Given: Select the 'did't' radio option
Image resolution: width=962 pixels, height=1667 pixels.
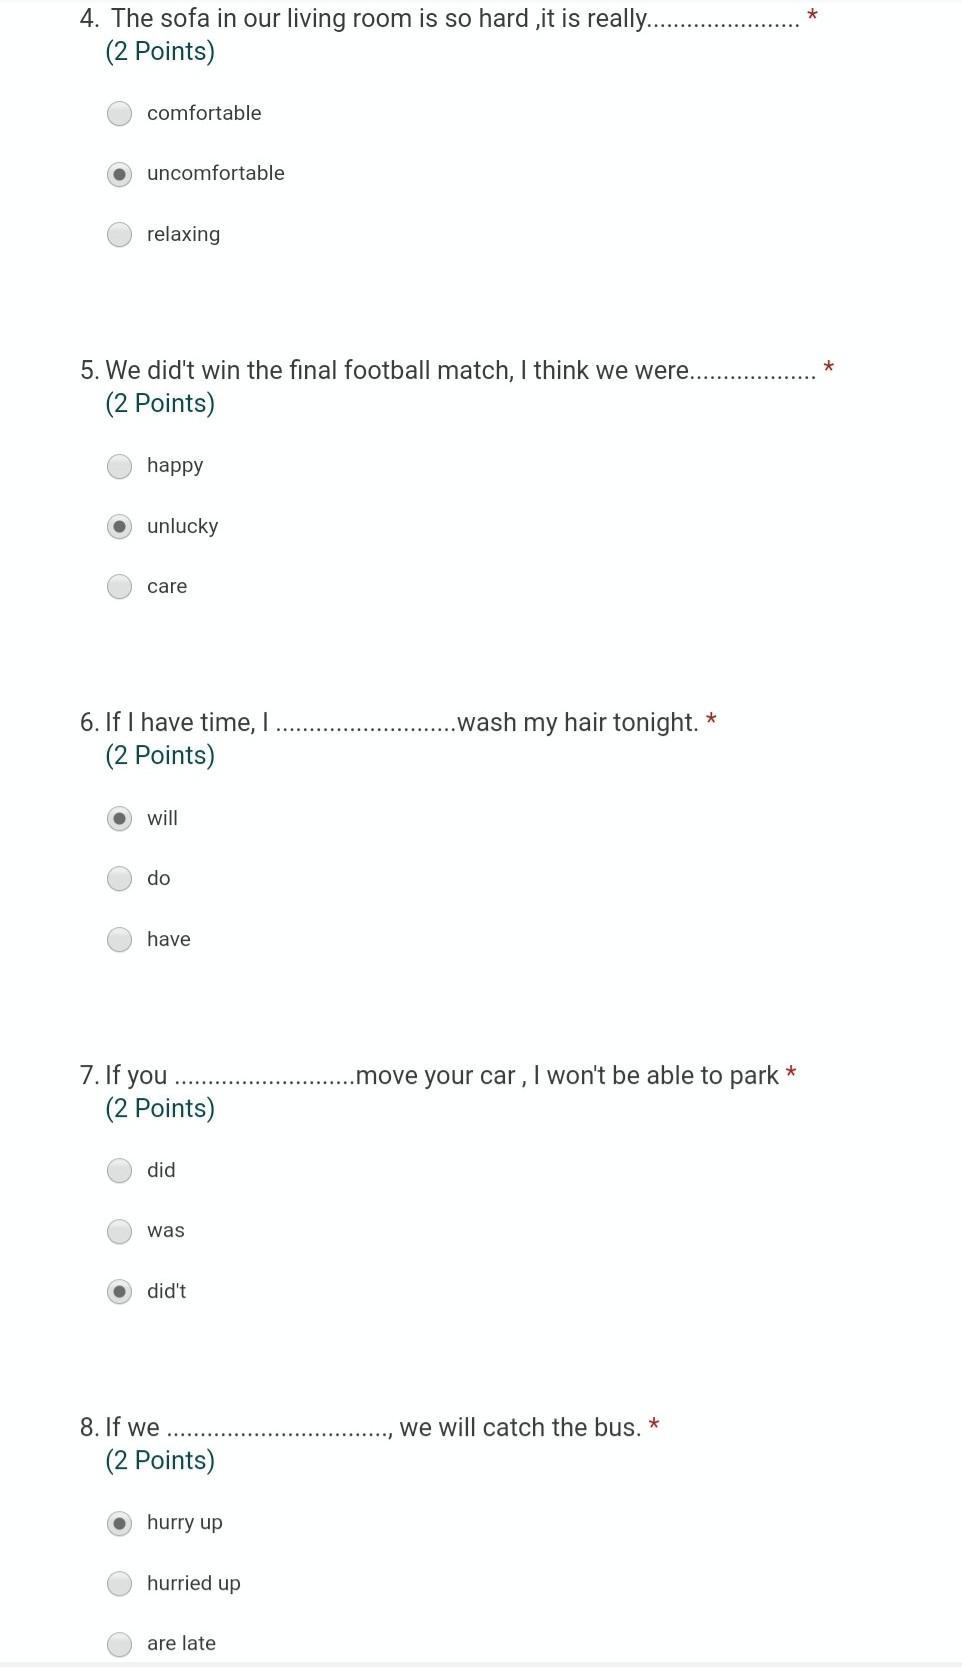Looking at the screenshot, I should tap(120, 1291).
